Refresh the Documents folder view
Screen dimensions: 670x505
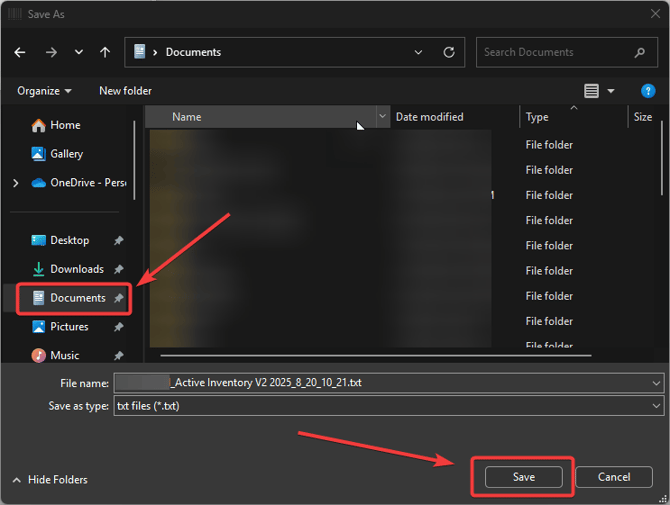tap(449, 52)
